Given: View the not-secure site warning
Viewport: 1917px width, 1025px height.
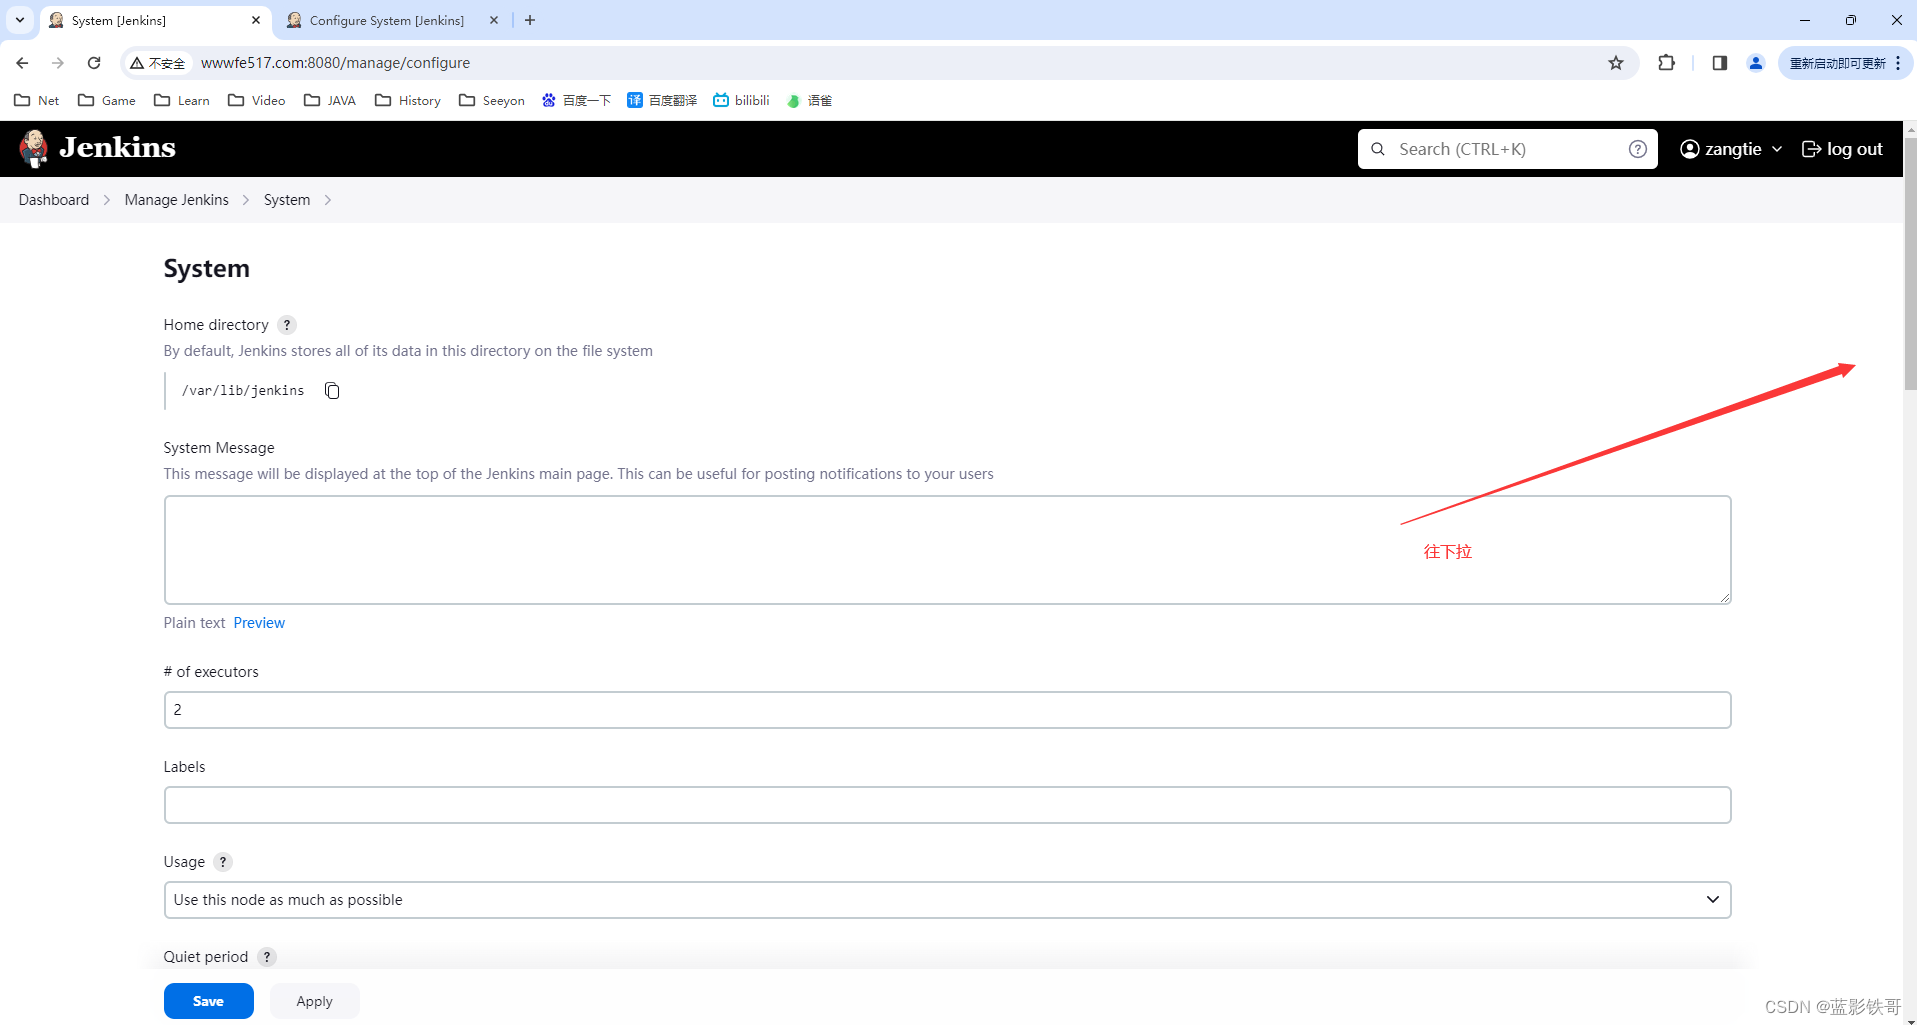Looking at the screenshot, I should click(158, 63).
